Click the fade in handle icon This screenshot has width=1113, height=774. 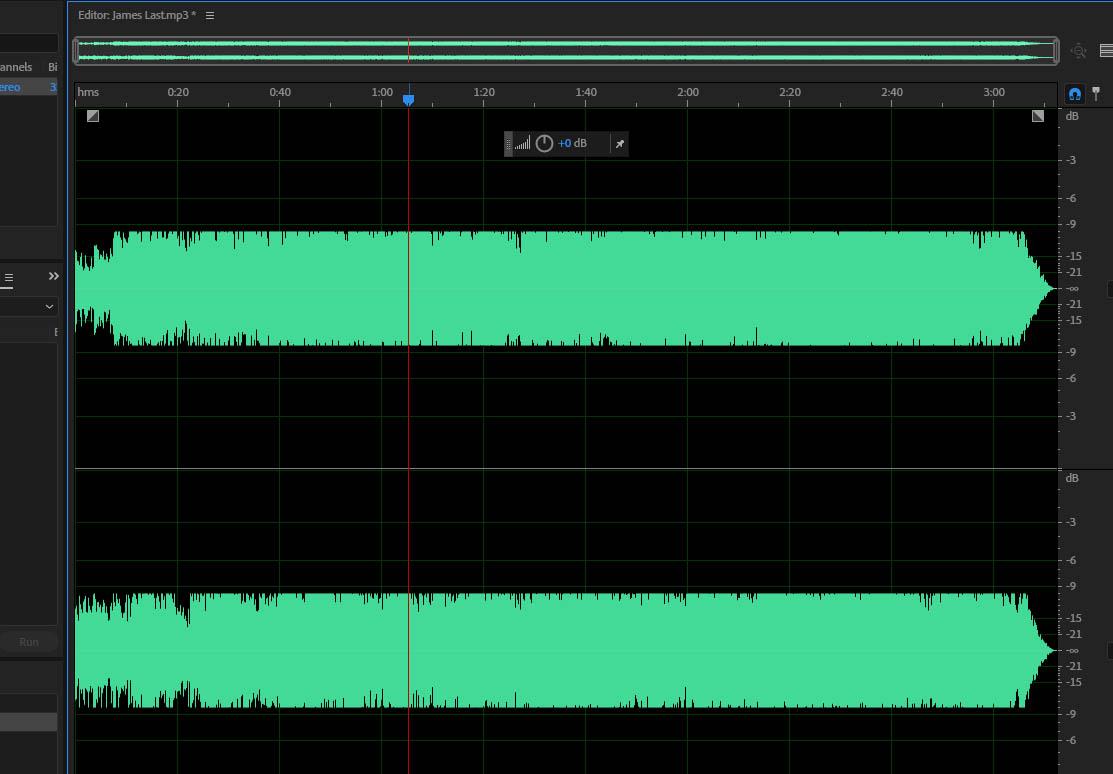coord(93,116)
